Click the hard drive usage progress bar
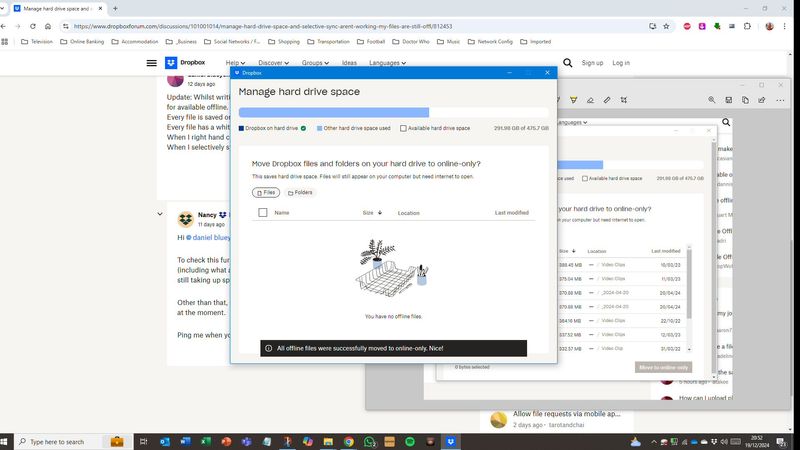This screenshot has width=800, height=450. 393,112
